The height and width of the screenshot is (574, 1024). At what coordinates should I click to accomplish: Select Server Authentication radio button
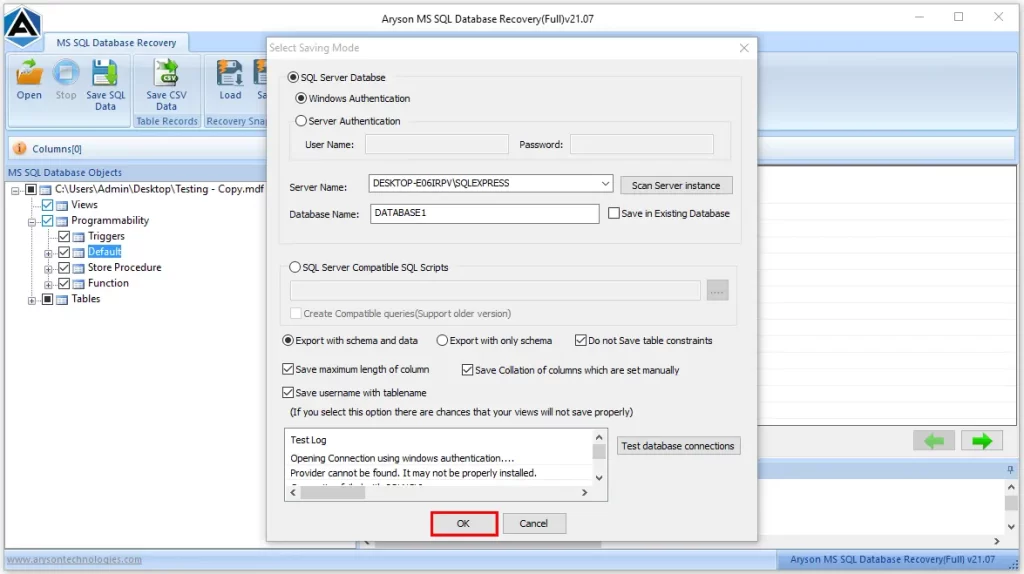tap(301, 121)
